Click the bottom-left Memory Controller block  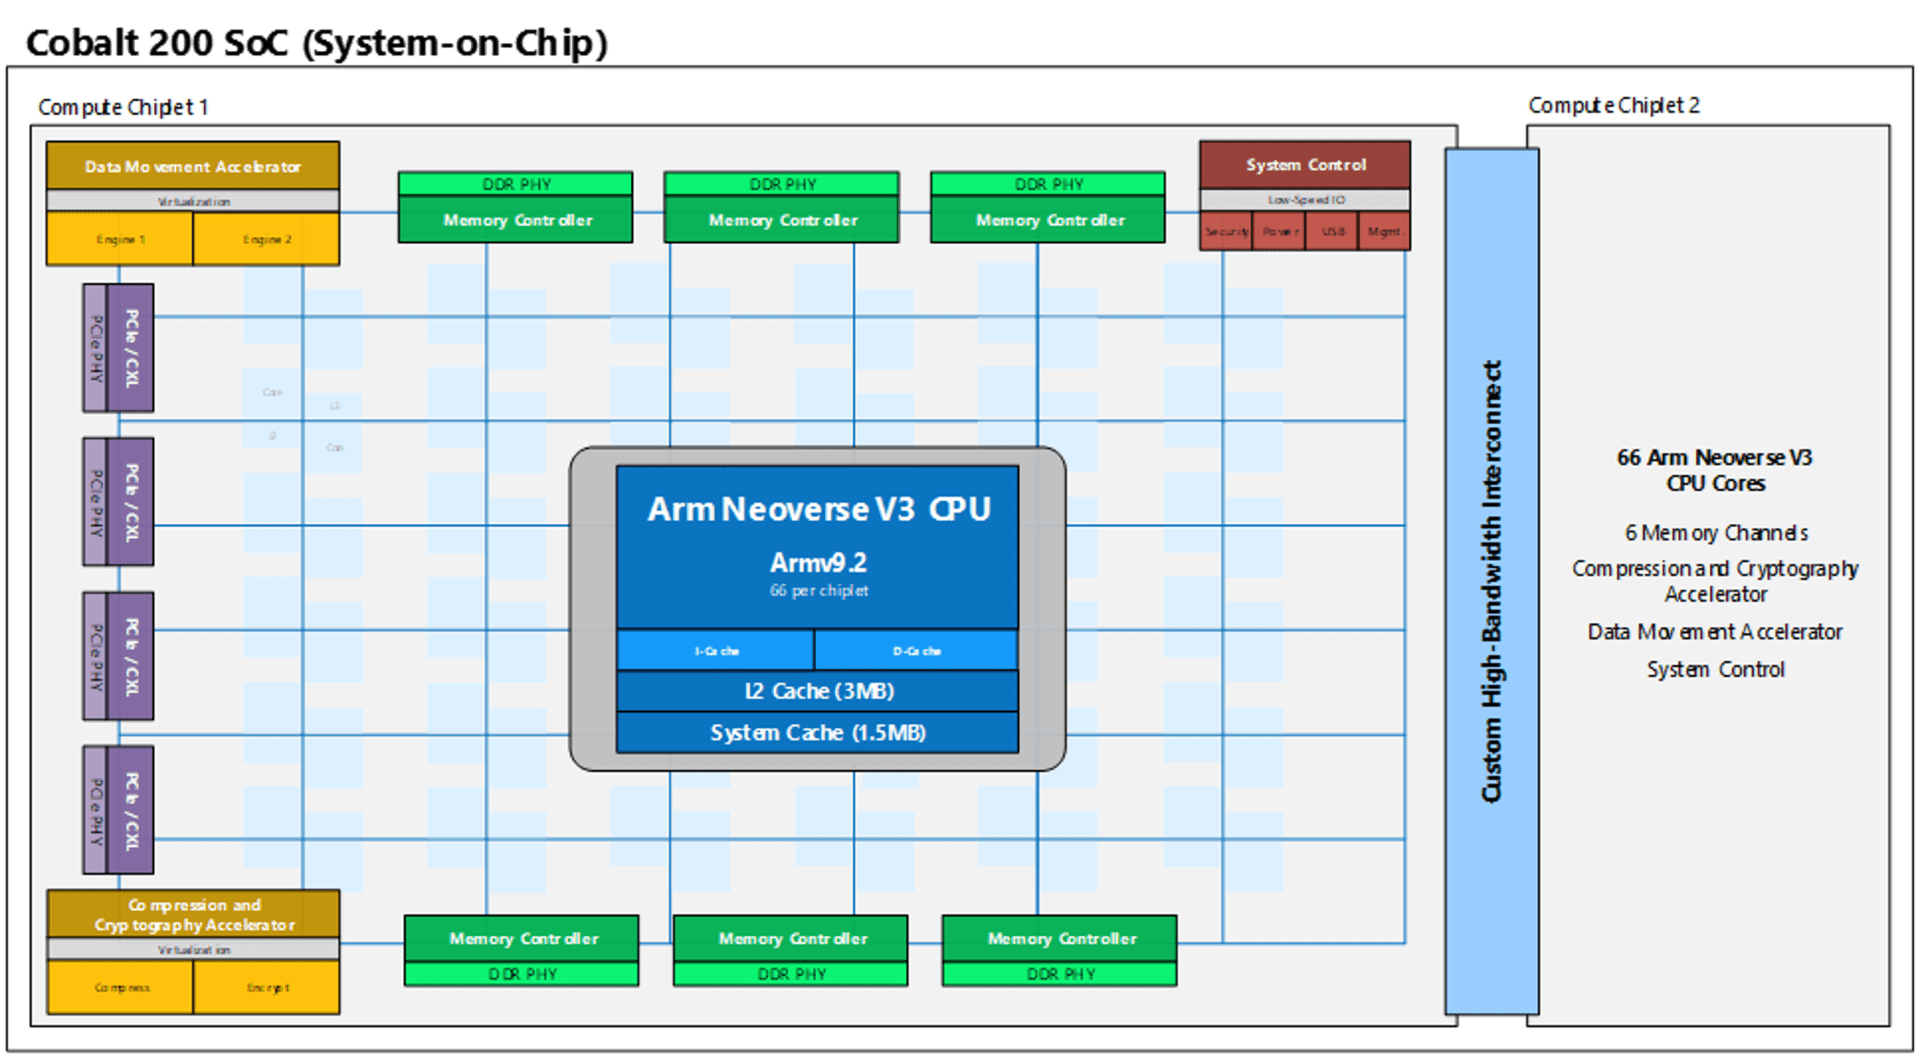(522, 938)
